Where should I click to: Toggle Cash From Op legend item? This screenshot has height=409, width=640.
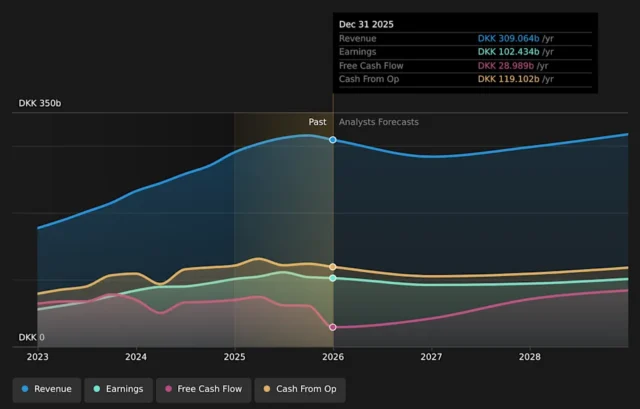coord(299,389)
